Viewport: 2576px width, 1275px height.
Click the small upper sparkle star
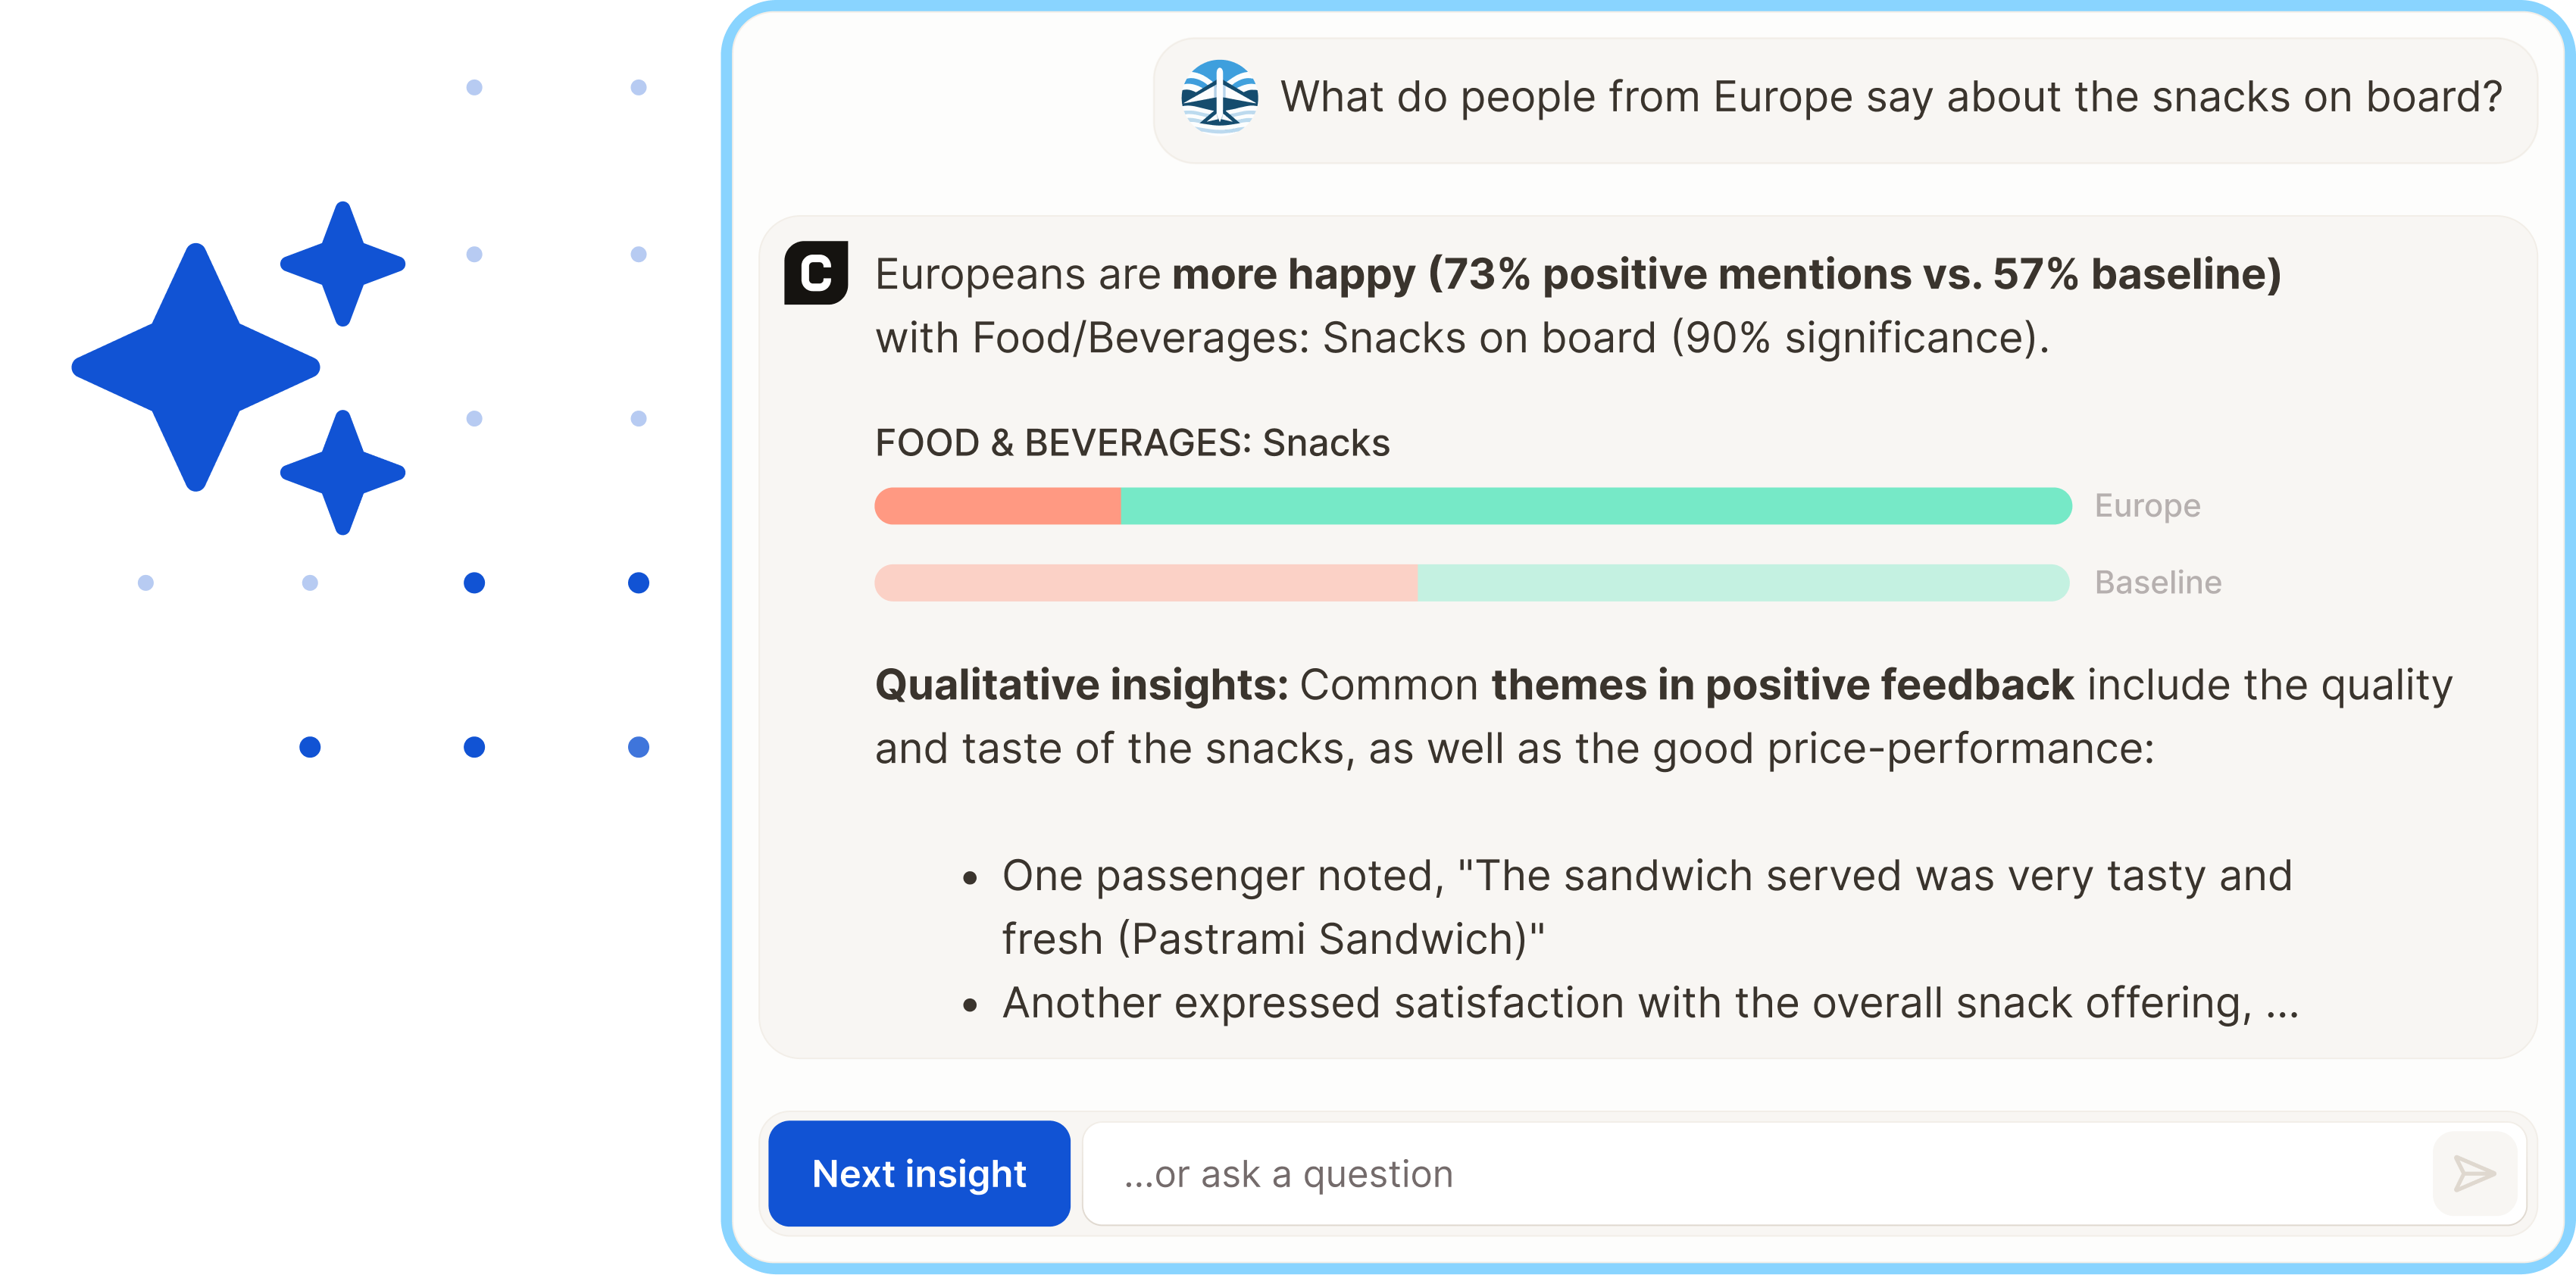coord(343,264)
